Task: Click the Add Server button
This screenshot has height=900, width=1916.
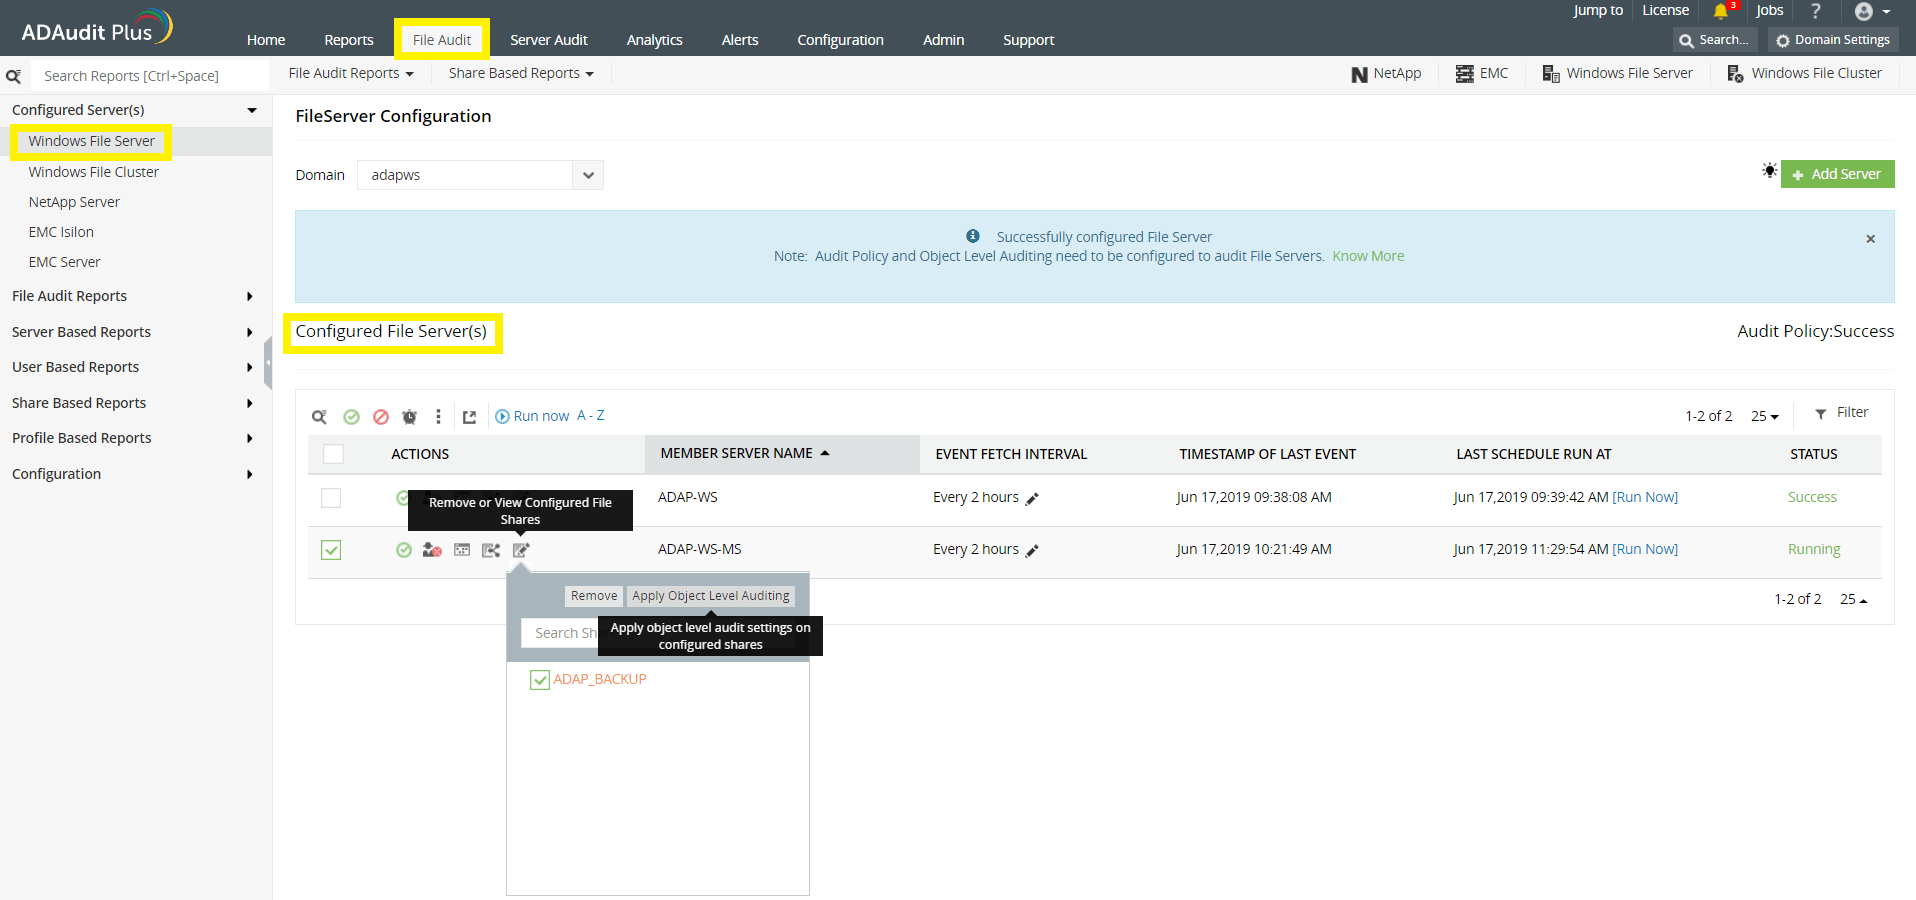Action: point(1837,173)
